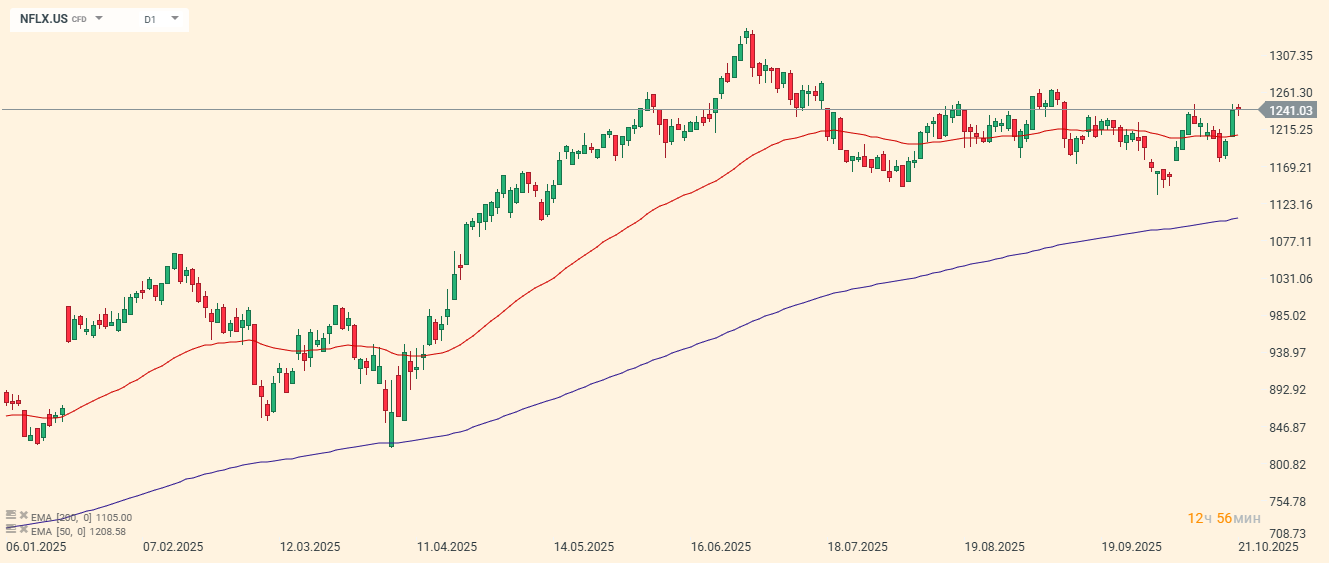Click the 1077.11 price axis label
The height and width of the screenshot is (563, 1329).
[1291, 242]
